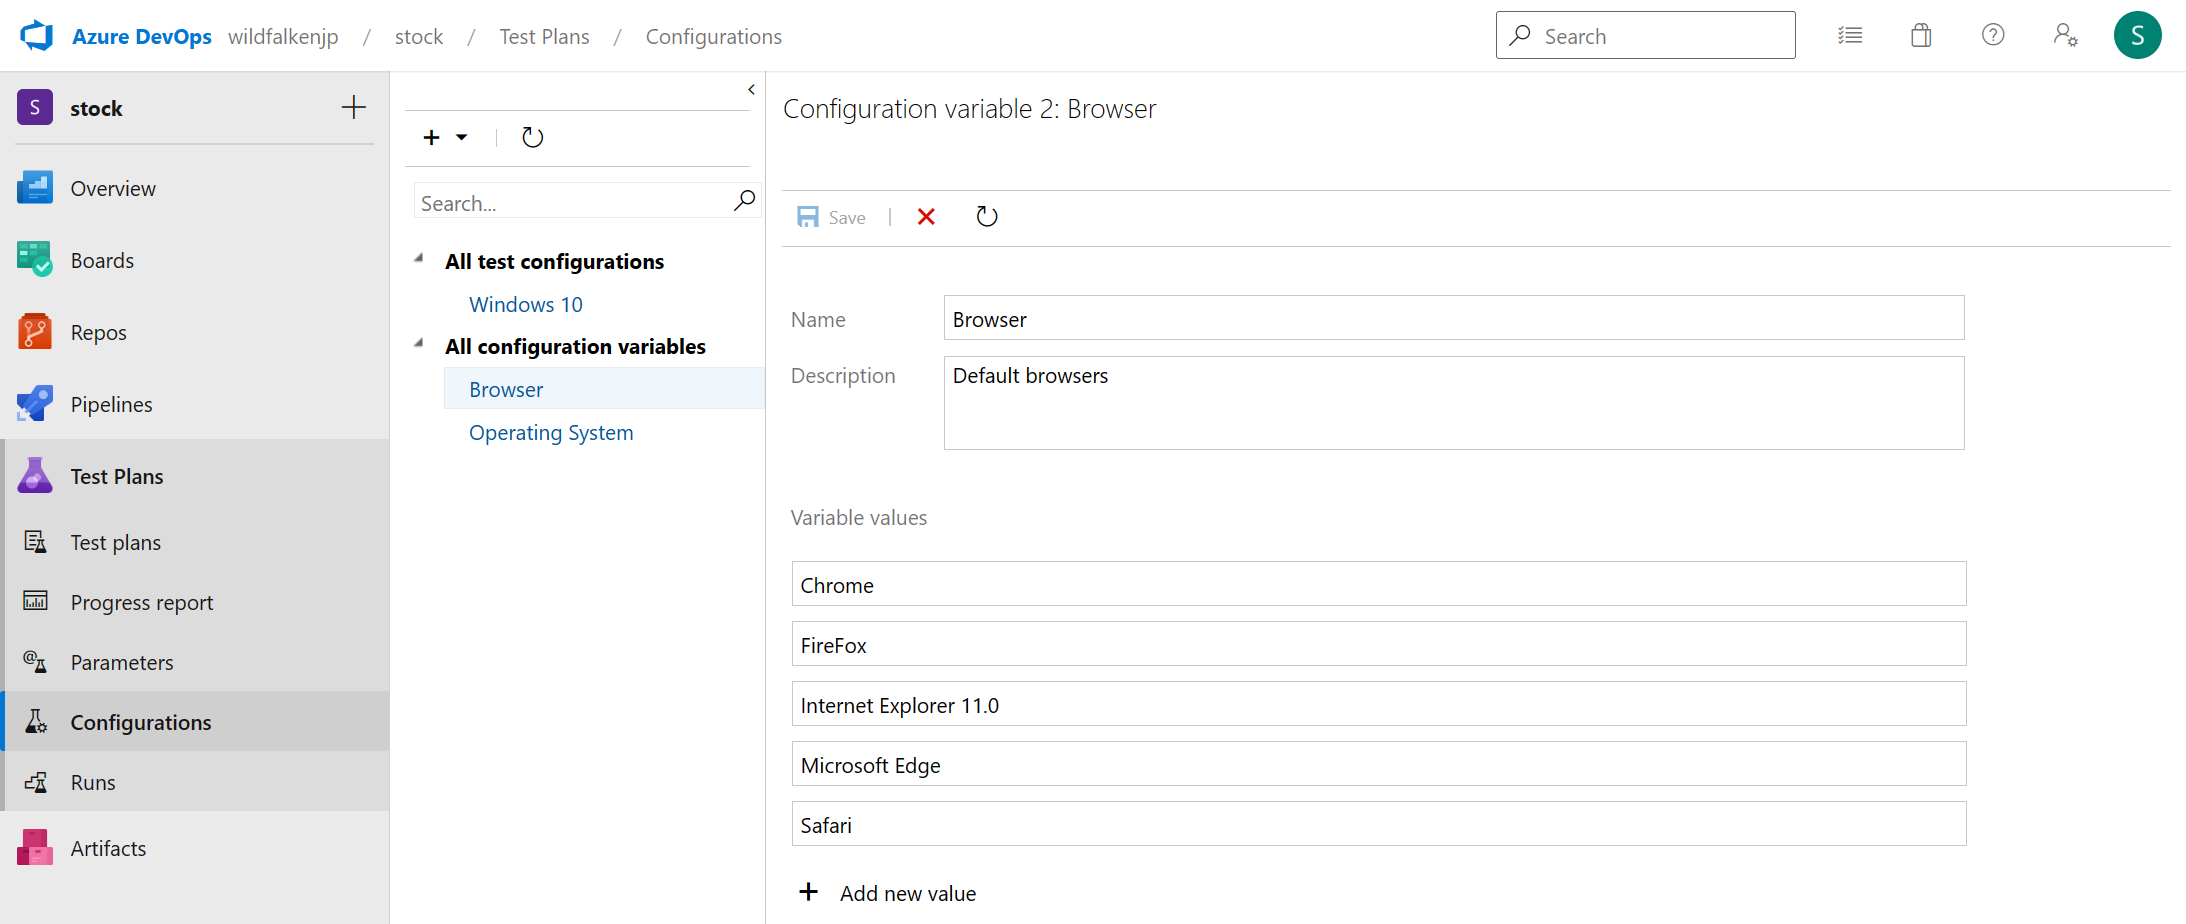Open Overview in sidebar
2186x924 pixels.
point(195,188)
